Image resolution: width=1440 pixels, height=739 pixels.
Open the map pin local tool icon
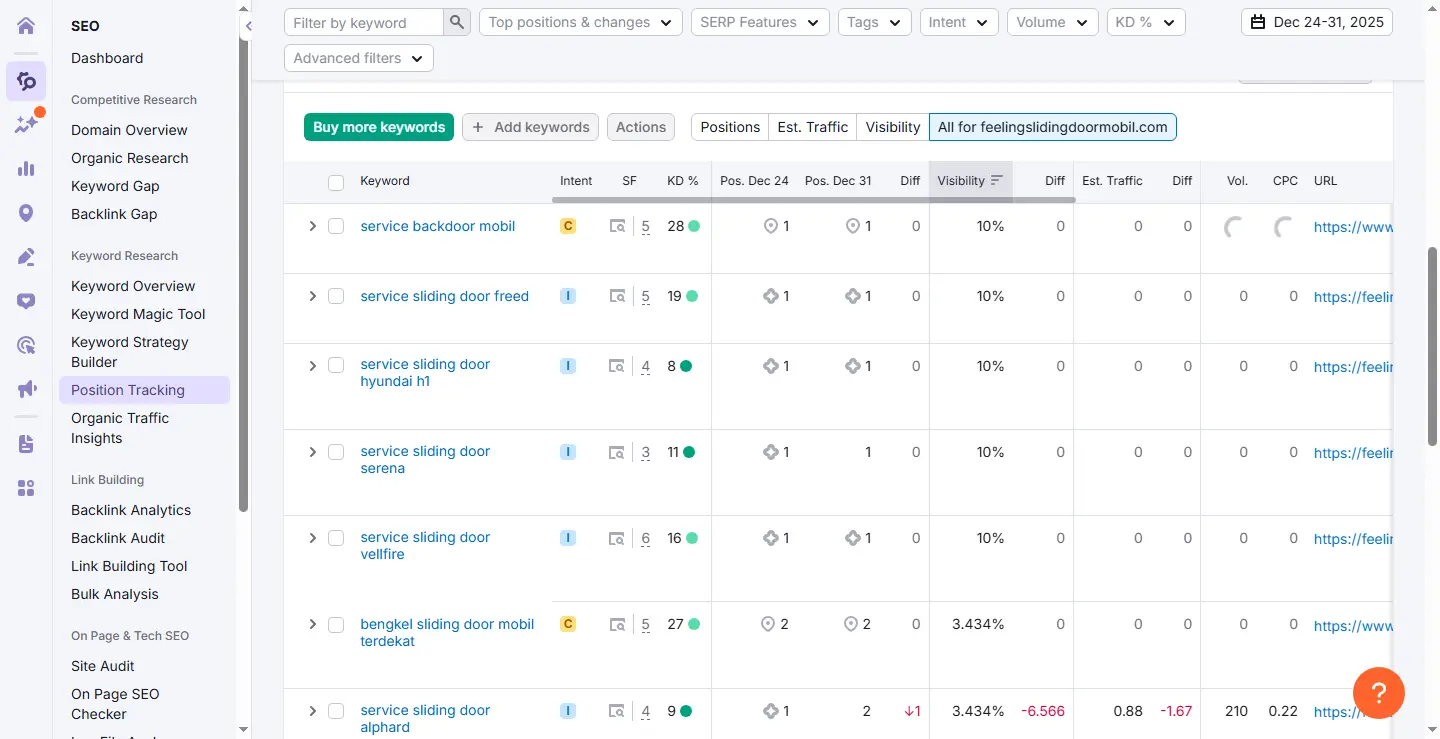26,212
